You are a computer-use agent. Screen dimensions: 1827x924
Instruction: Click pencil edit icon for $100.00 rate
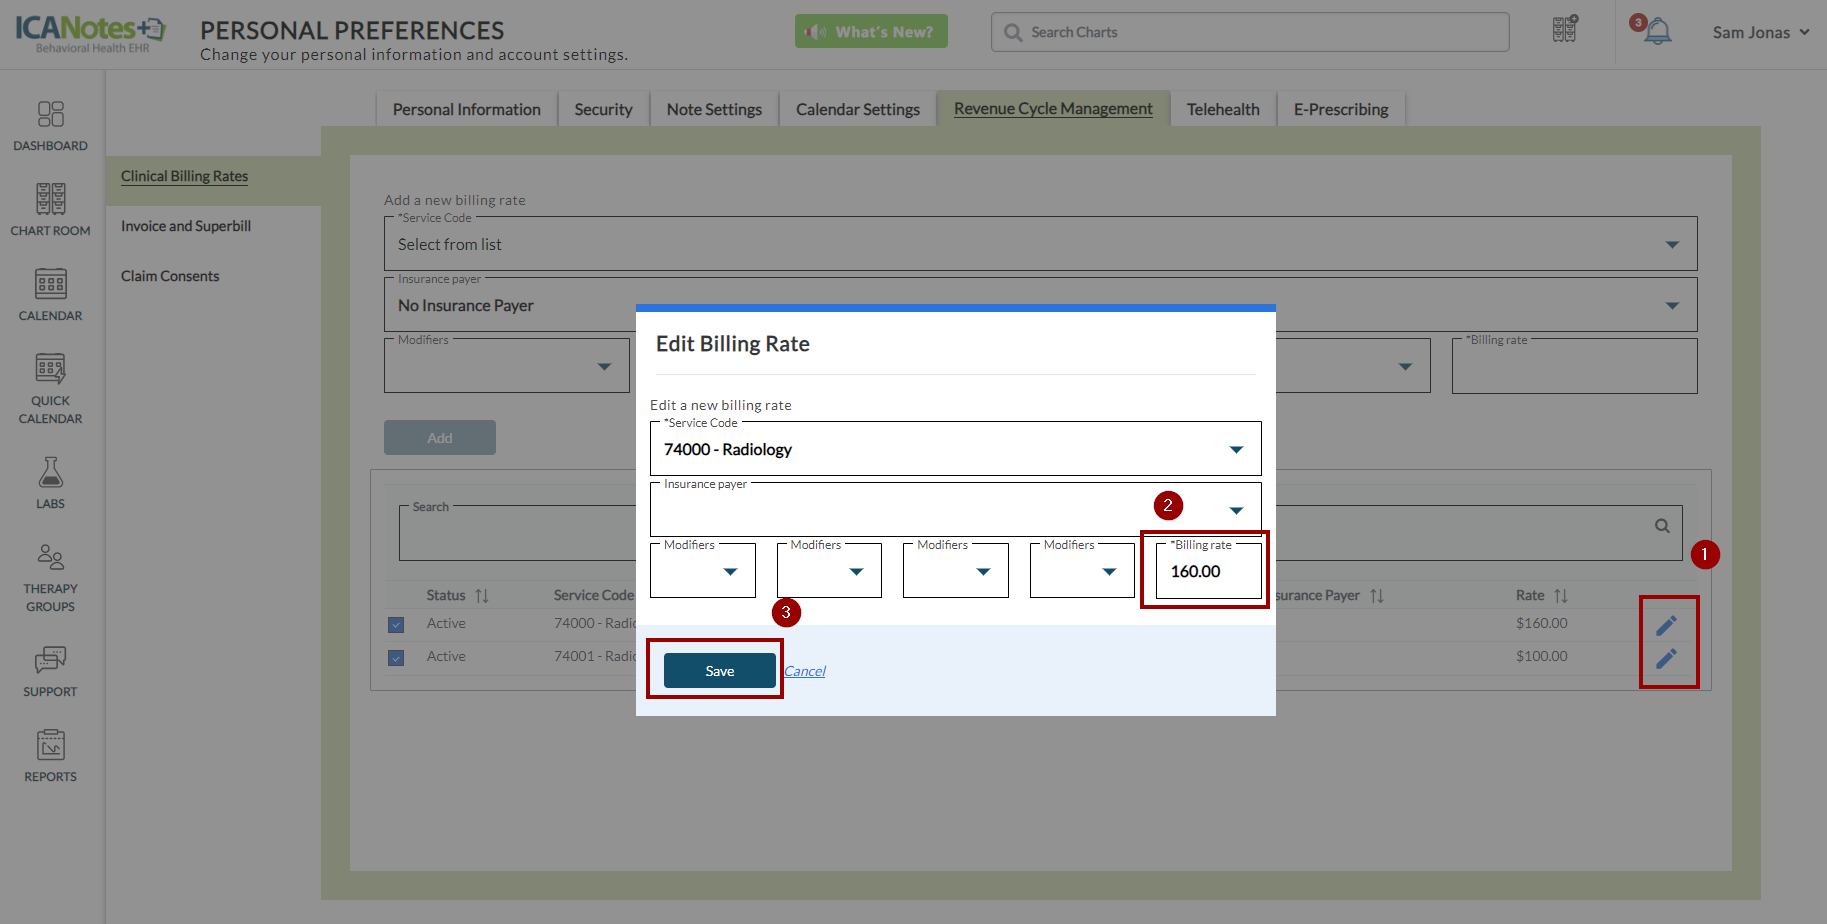(1666, 658)
